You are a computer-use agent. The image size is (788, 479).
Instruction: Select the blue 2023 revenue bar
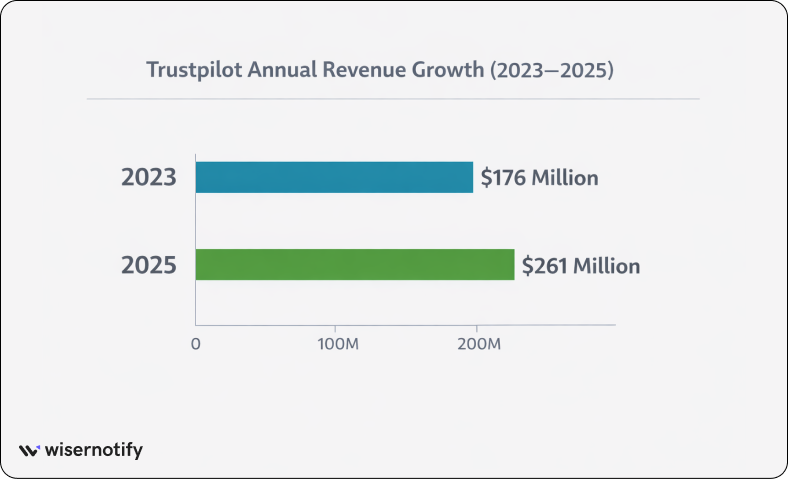coord(333,177)
